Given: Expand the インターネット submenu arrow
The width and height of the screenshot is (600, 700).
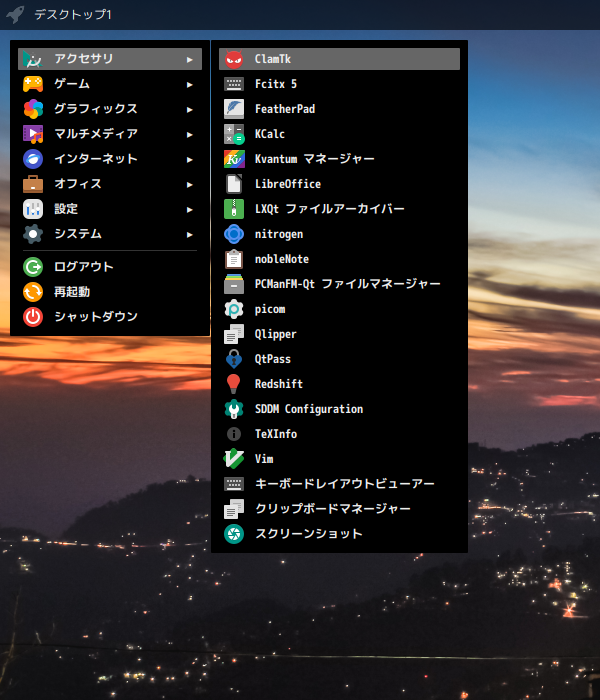Looking at the screenshot, I should pyautogui.click(x=190, y=159).
